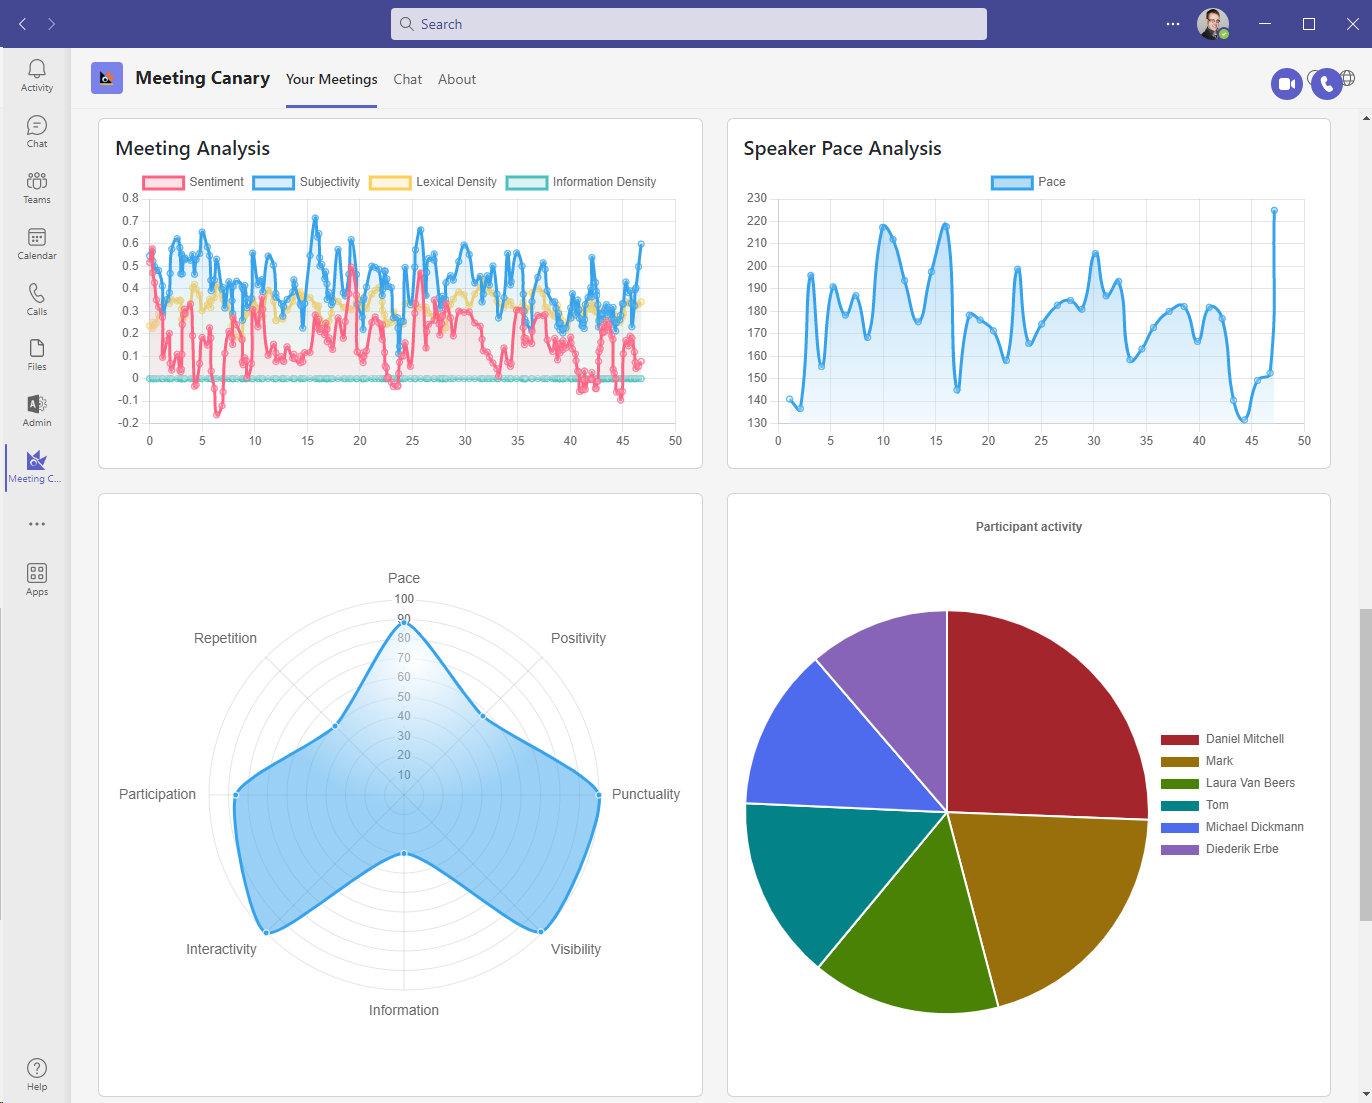Open Settings and more menu in title bar
Viewport: 1372px width, 1103px height.
click(1172, 24)
